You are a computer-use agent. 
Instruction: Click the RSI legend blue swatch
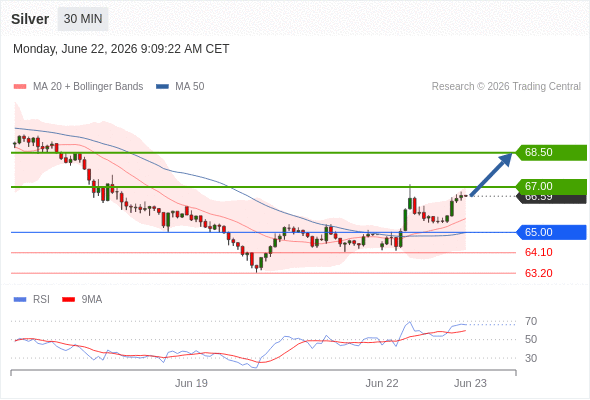coord(20,300)
